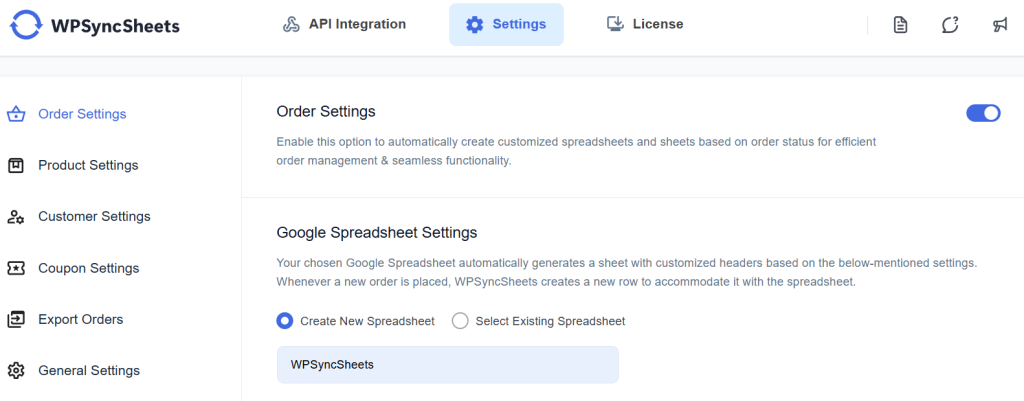The width and height of the screenshot is (1024, 401).
Task: Click the megaphone announcements icon
Action: [x=1000, y=25]
